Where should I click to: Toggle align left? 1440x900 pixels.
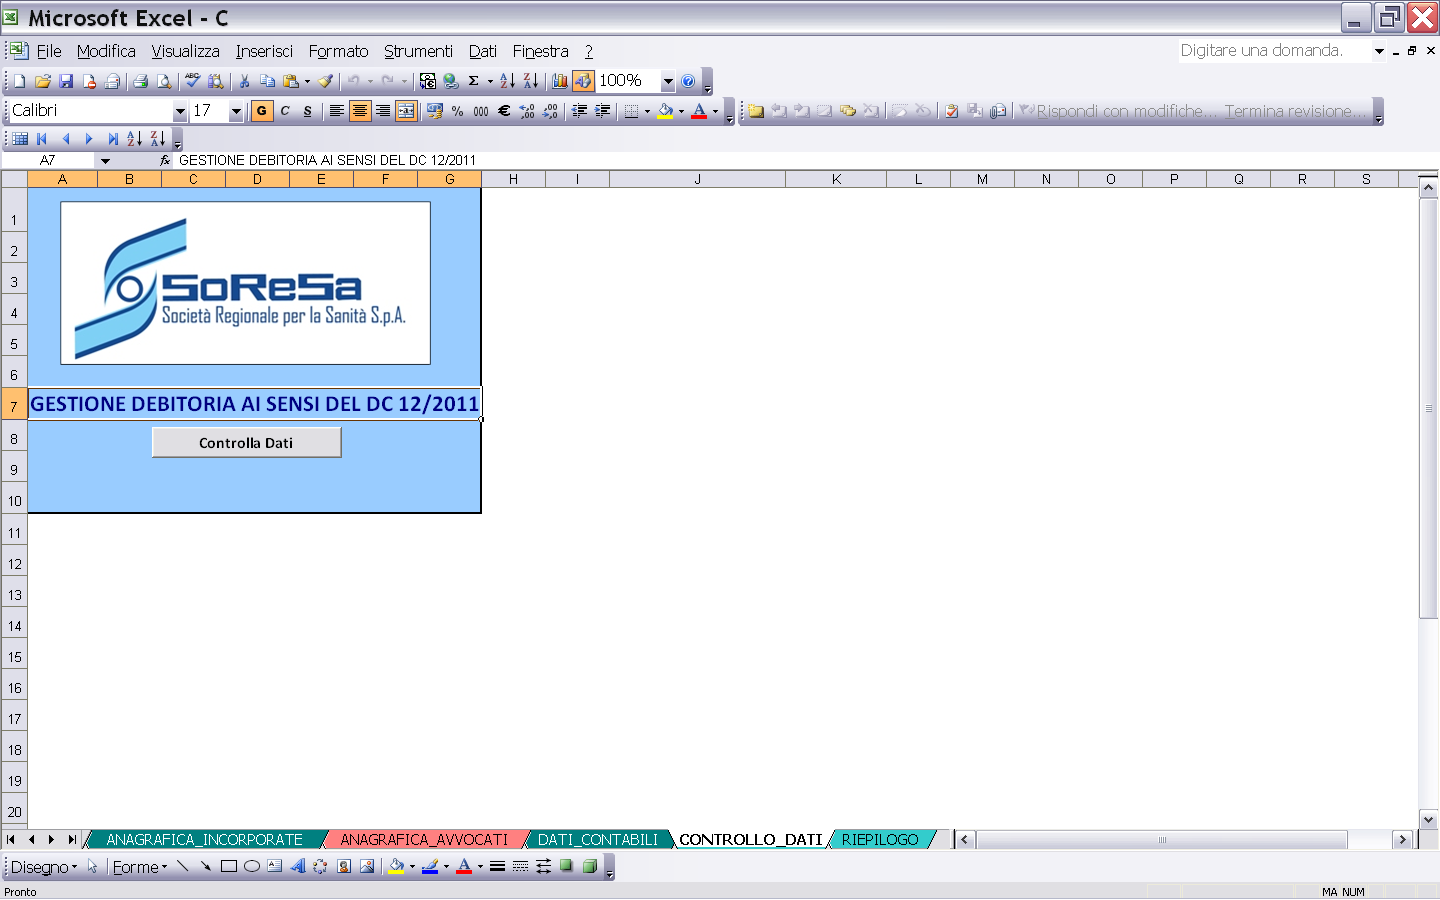click(x=337, y=111)
